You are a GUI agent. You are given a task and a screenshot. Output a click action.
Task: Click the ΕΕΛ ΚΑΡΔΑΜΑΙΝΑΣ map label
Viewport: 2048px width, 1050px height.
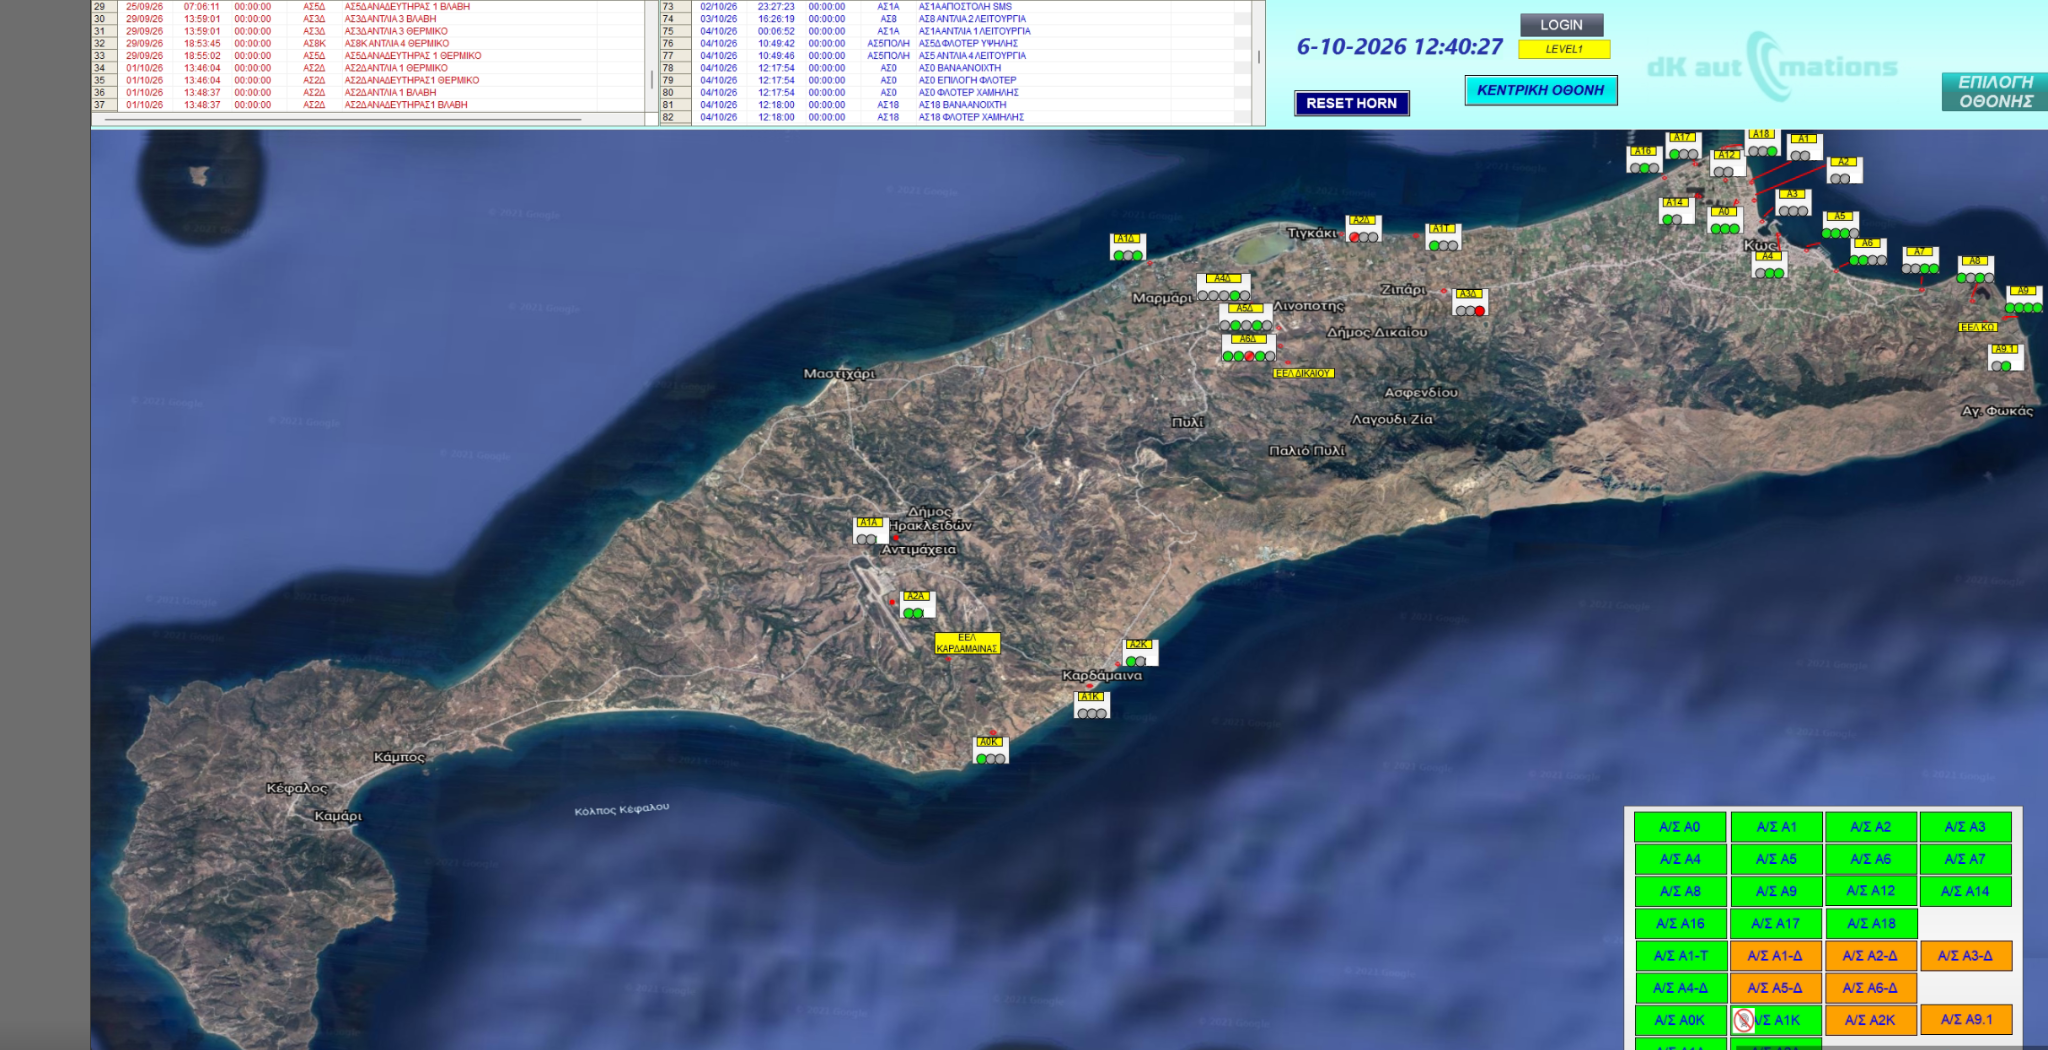coord(967,643)
